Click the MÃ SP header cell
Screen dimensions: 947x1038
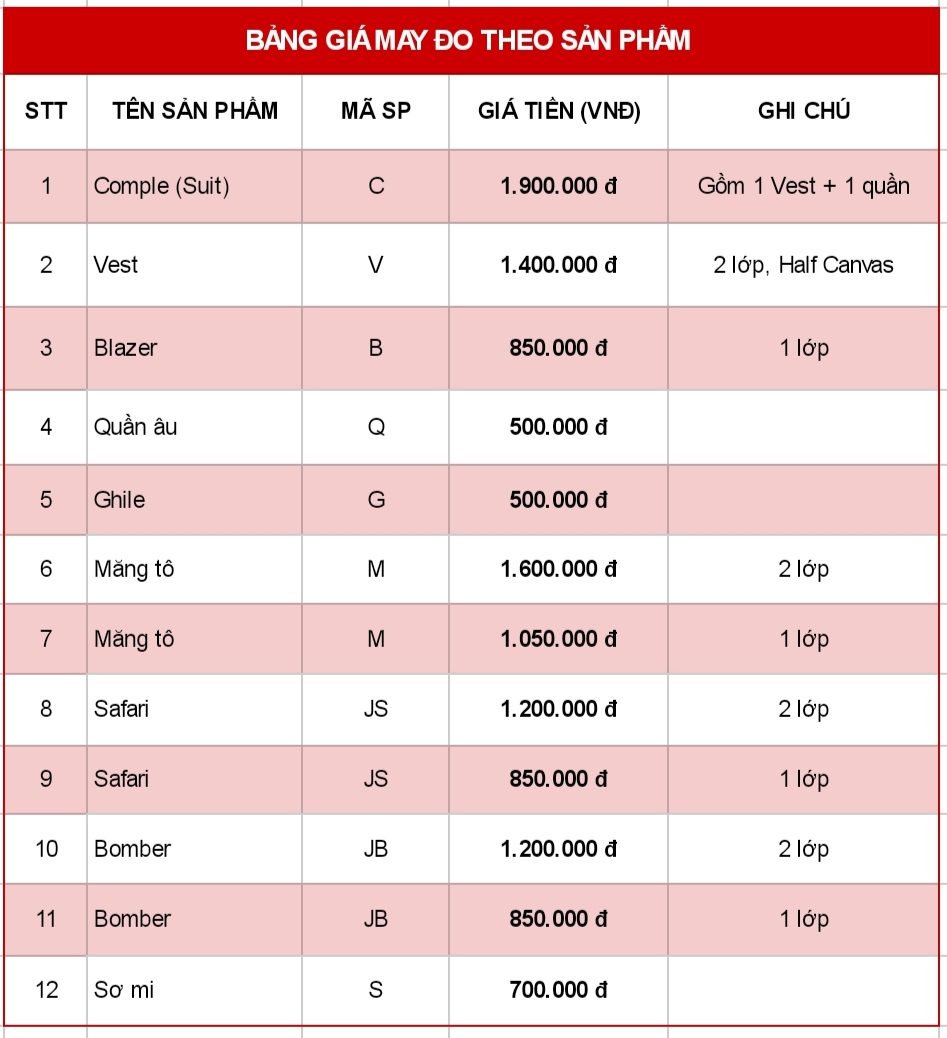(x=375, y=111)
